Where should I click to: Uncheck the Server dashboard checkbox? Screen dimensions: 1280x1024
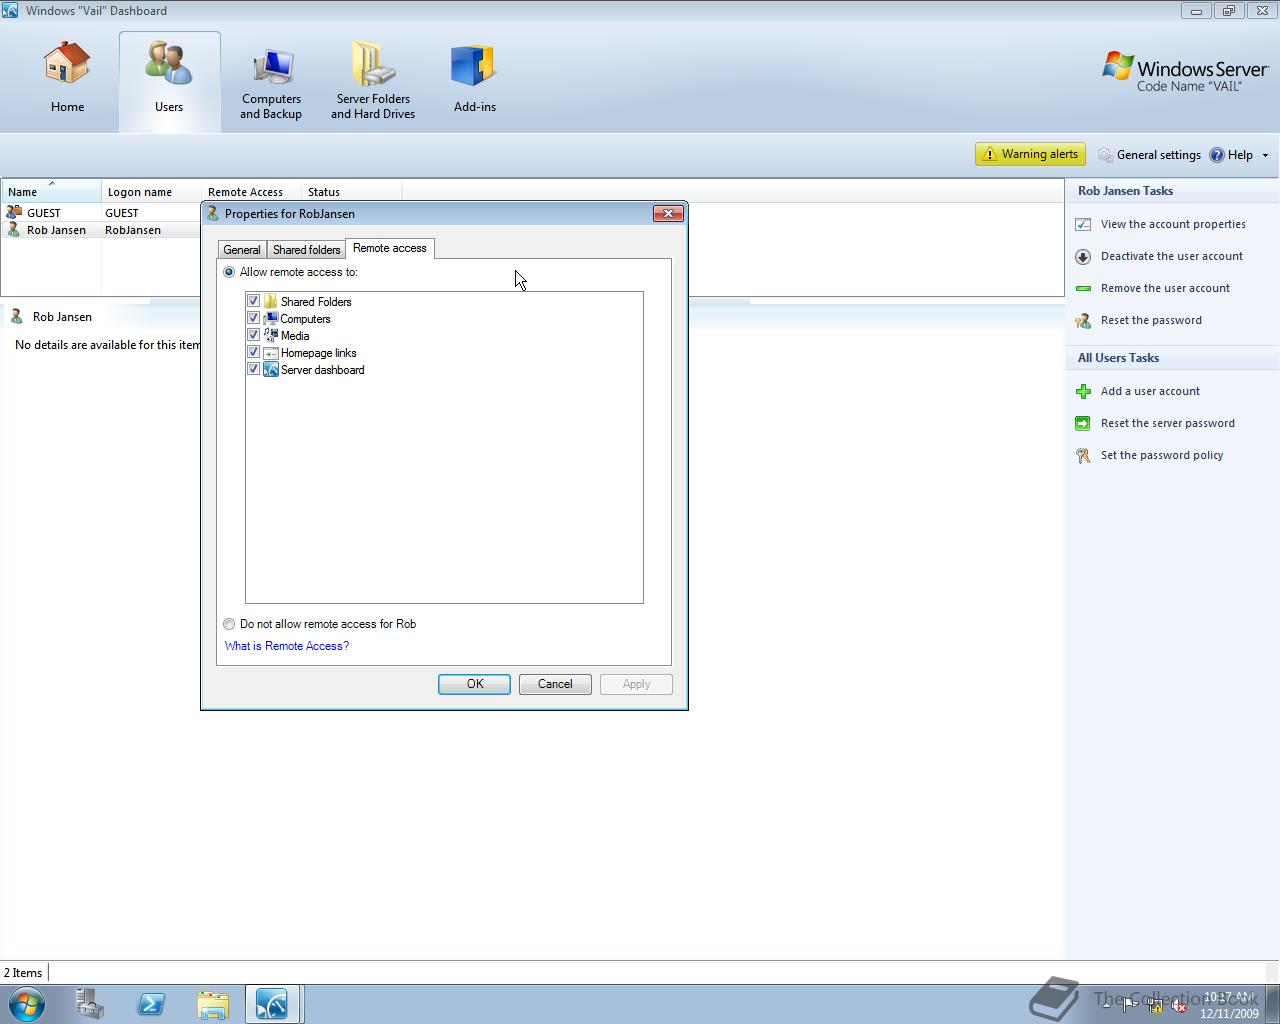253,369
